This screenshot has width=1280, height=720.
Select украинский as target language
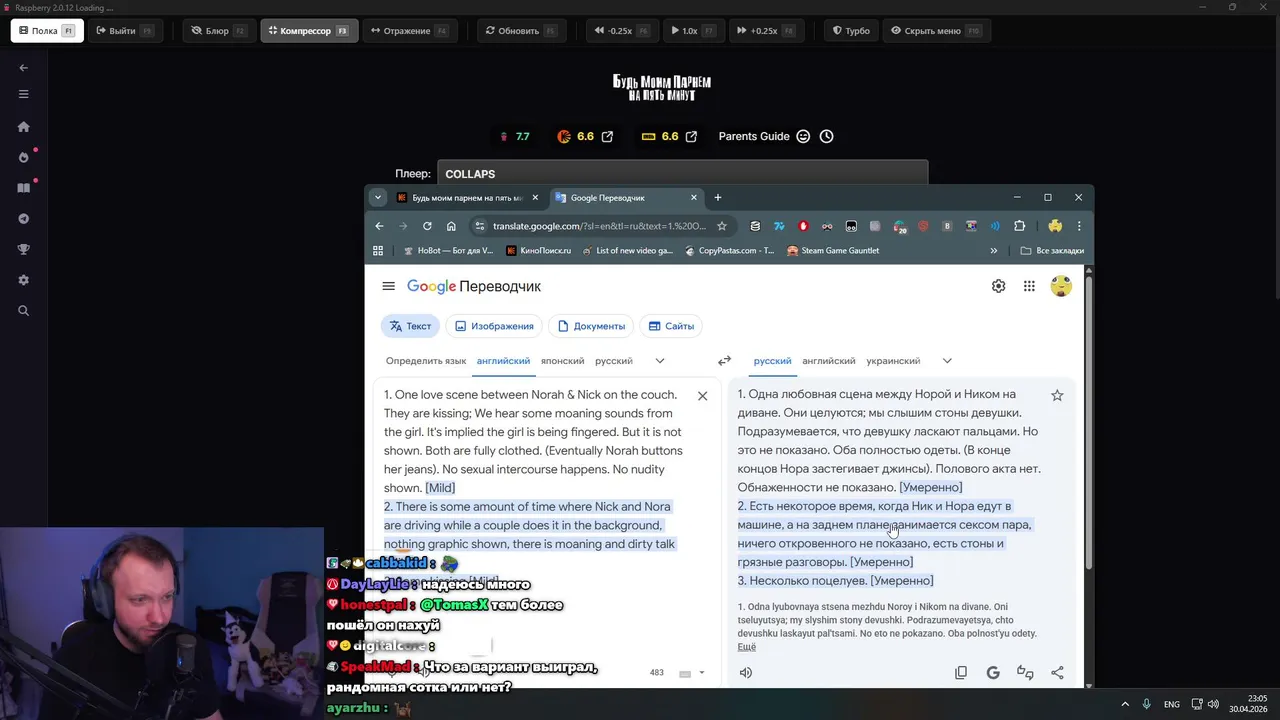[x=893, y=361]
